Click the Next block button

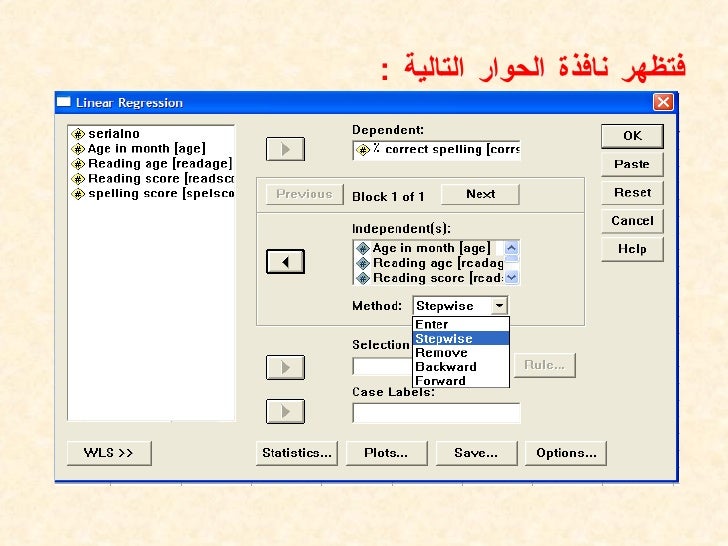point(480,194)
